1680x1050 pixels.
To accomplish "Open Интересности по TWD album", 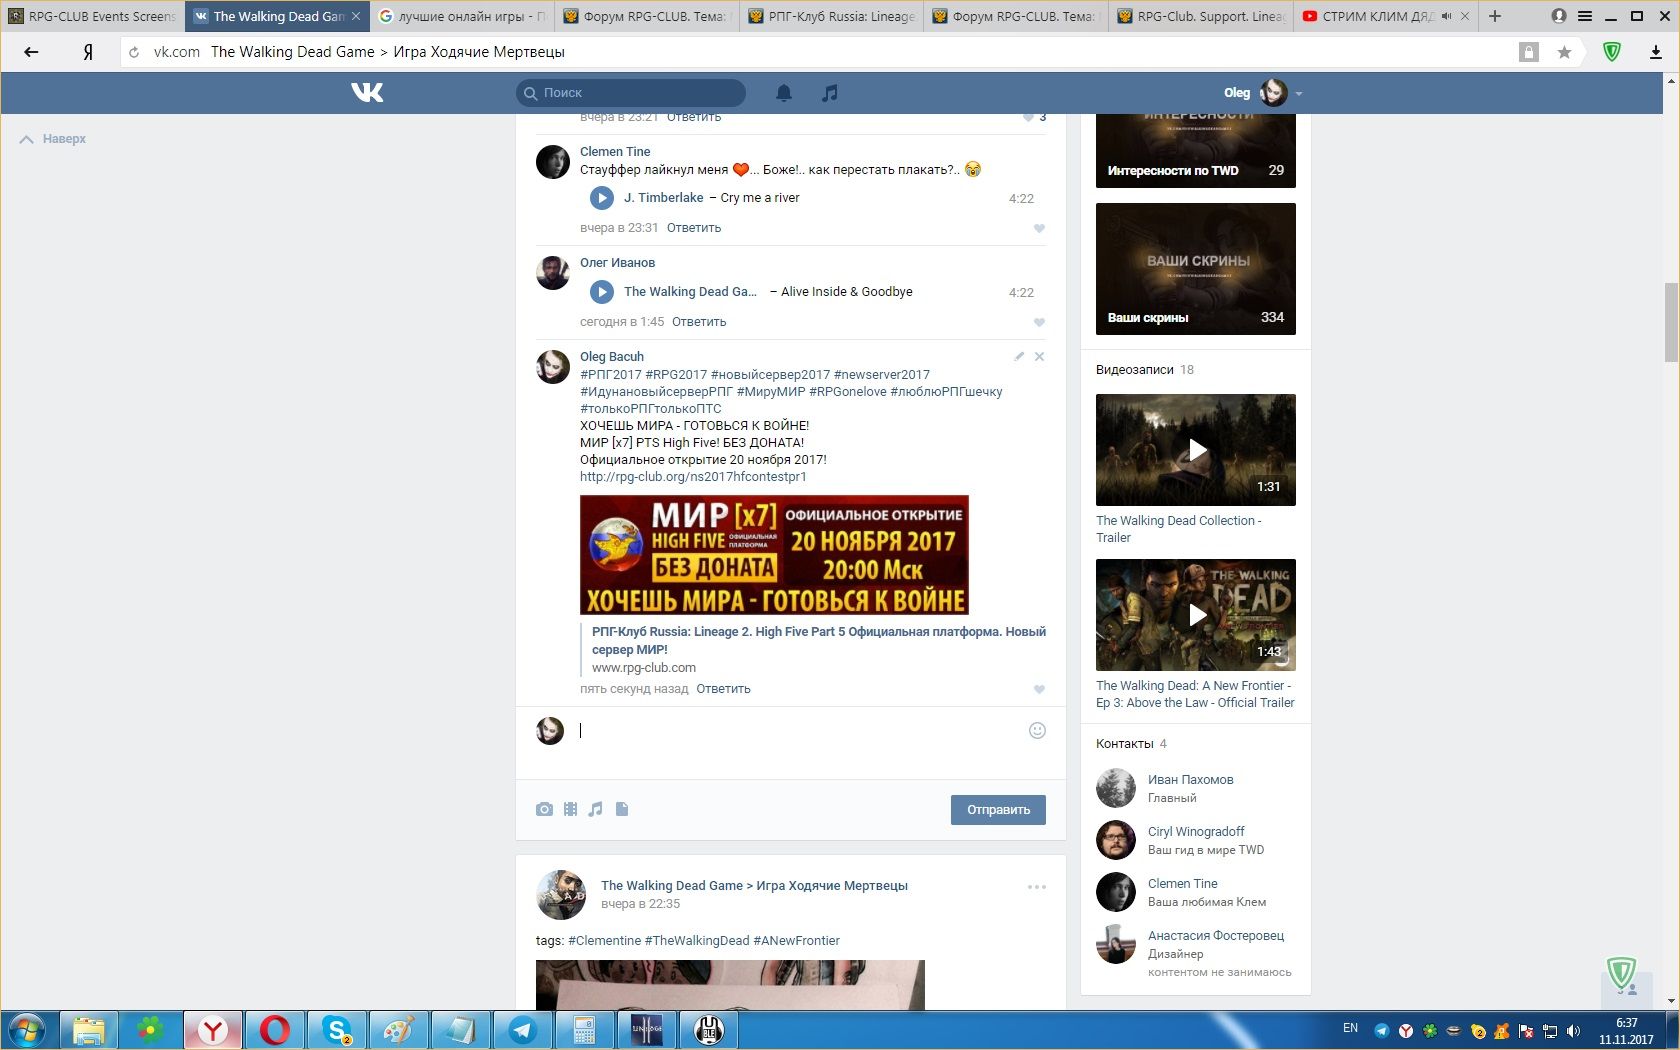I will tap(1196, 150).
